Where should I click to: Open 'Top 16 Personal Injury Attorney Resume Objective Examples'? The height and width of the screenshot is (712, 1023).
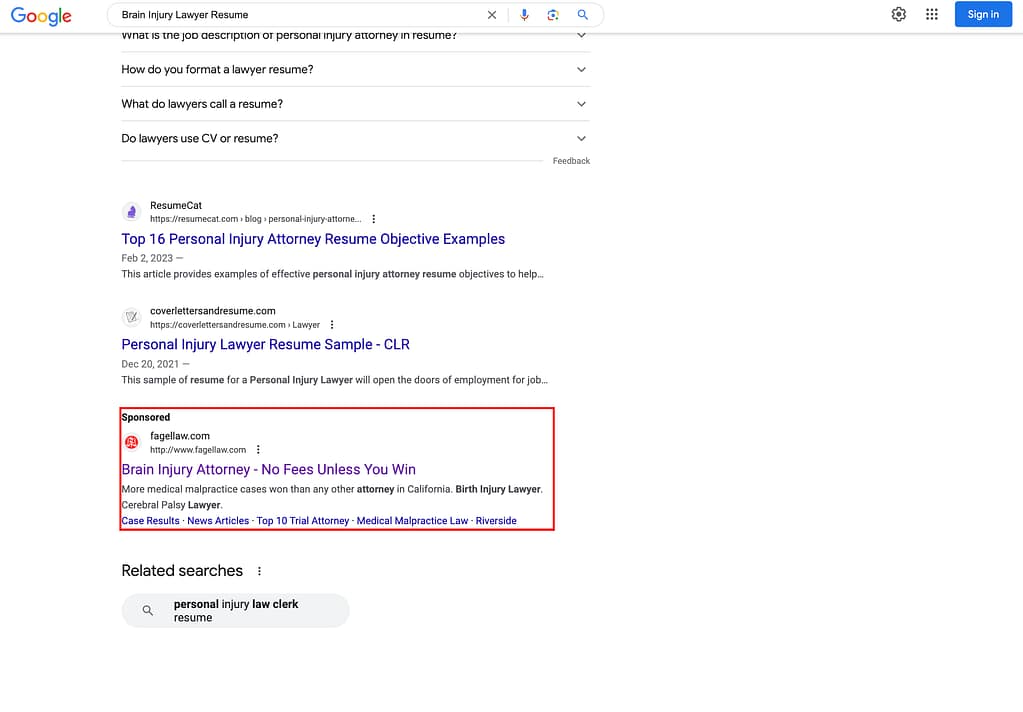tap(313, 240)
